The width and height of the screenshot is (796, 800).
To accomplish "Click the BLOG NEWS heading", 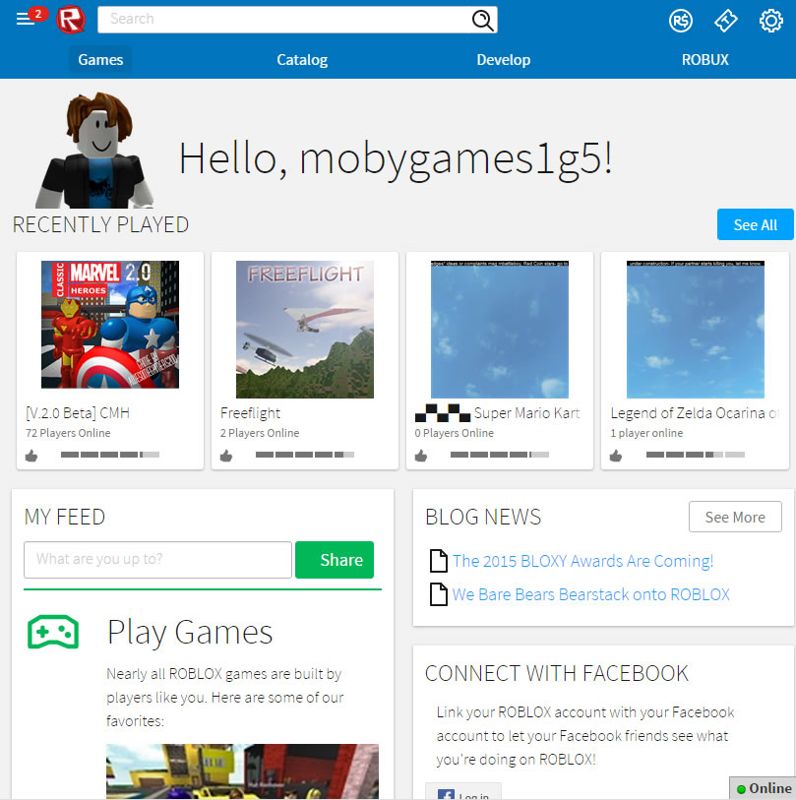I will pos(483,517).
